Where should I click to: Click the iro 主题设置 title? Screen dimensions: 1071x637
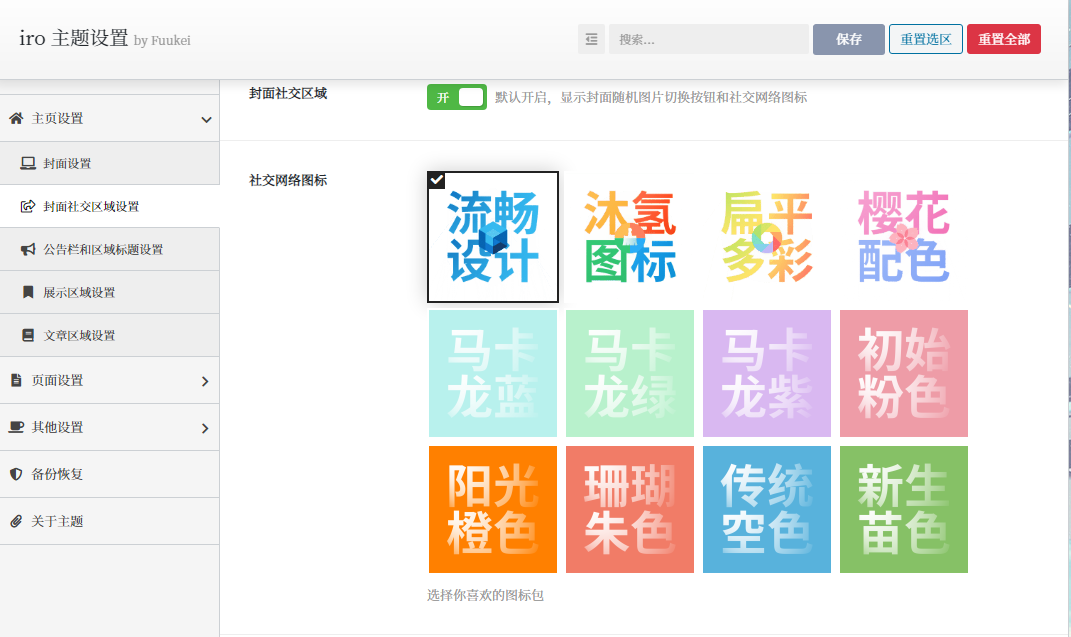(74, 38)
